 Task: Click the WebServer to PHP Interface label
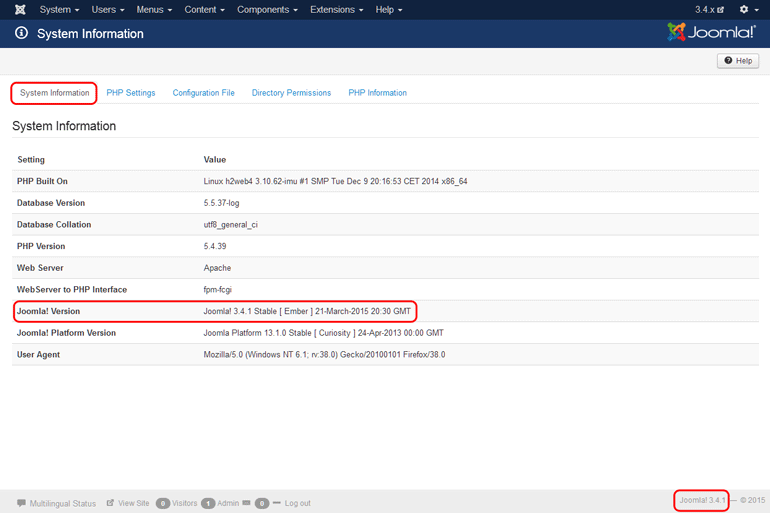pyautogui.click(x=72, y=289)
